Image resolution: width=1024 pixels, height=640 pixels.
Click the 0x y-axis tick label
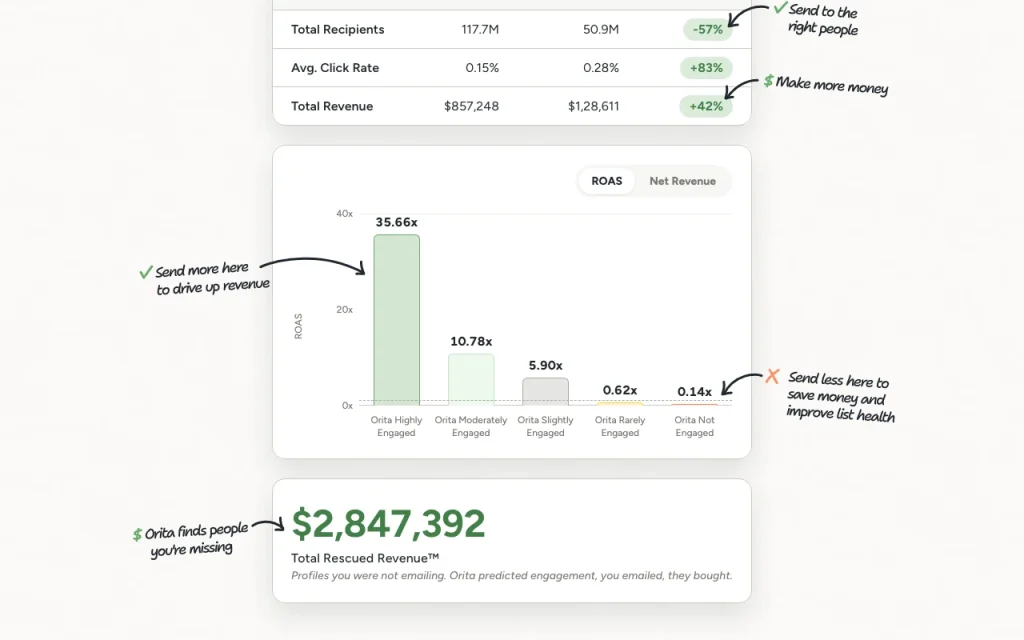tap(347, 406)
